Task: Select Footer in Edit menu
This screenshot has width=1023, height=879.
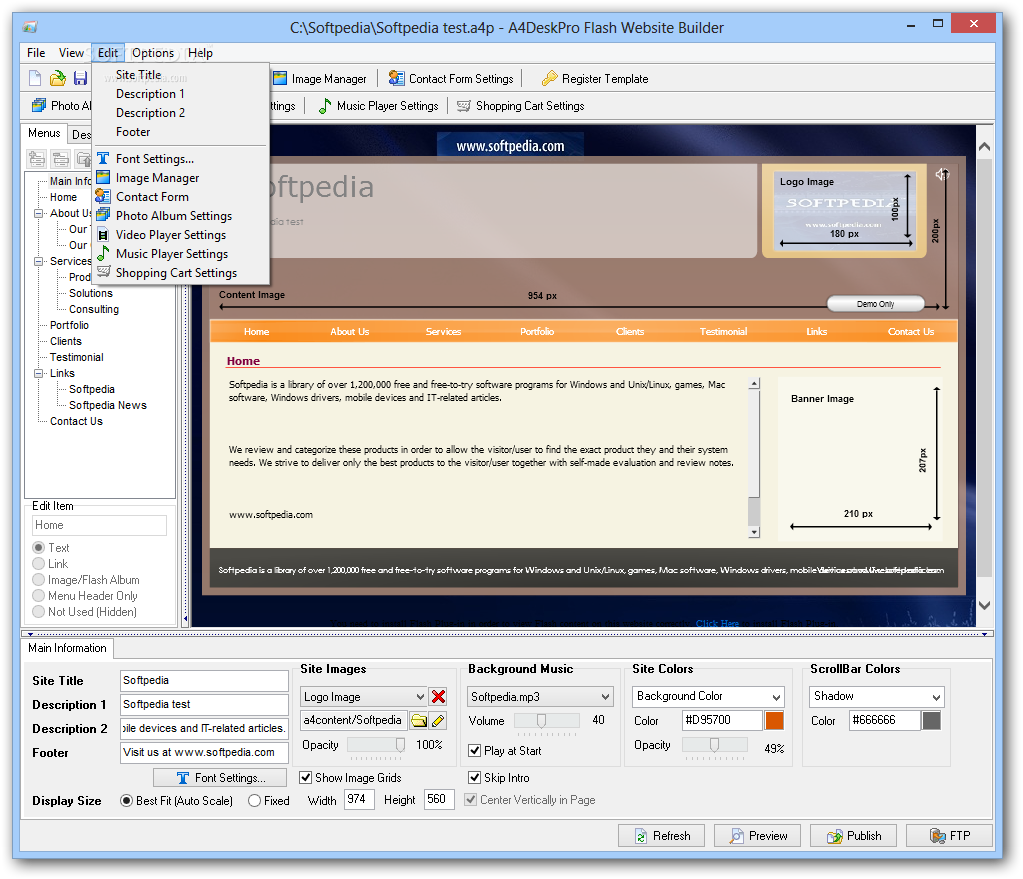Action: tap(181, 132)
